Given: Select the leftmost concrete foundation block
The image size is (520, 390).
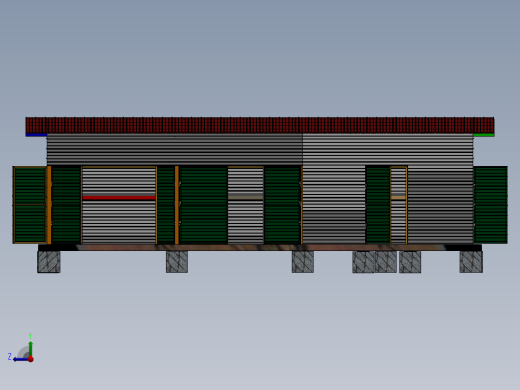Looking at the screenshot, I should 49,262.
